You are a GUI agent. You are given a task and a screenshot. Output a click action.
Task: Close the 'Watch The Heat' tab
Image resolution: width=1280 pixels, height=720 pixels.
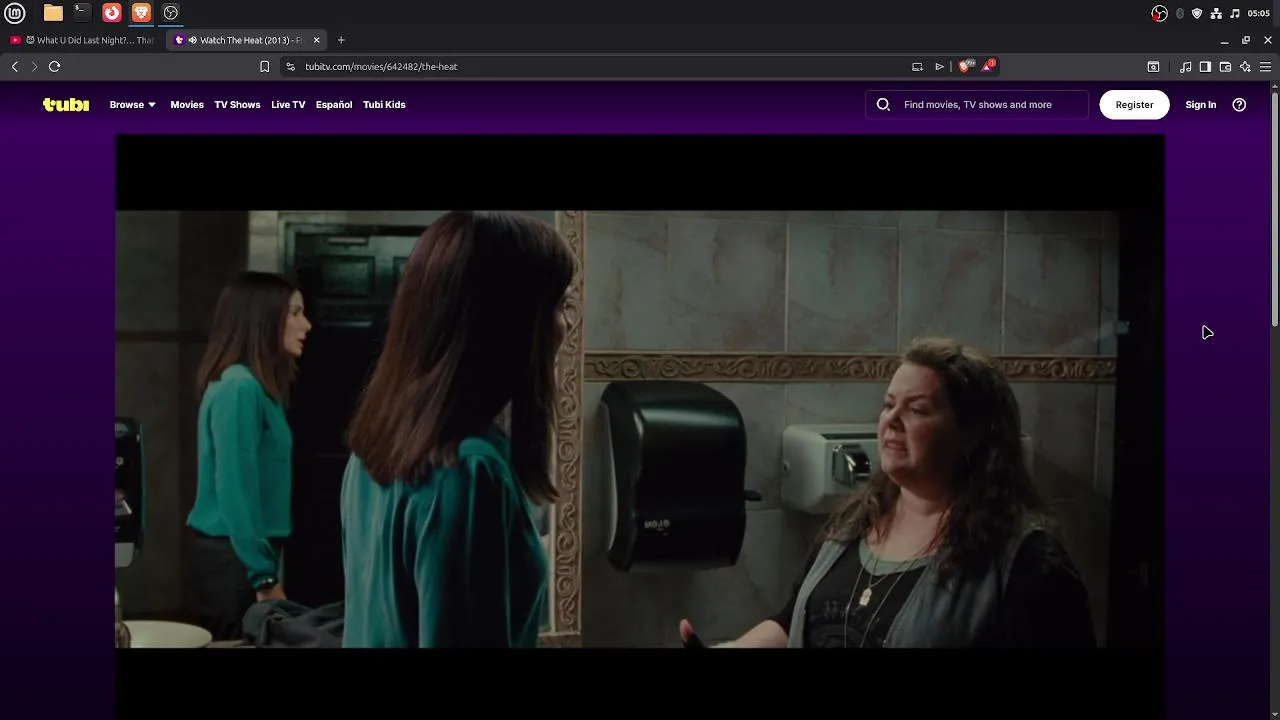[x=317, y=40]
